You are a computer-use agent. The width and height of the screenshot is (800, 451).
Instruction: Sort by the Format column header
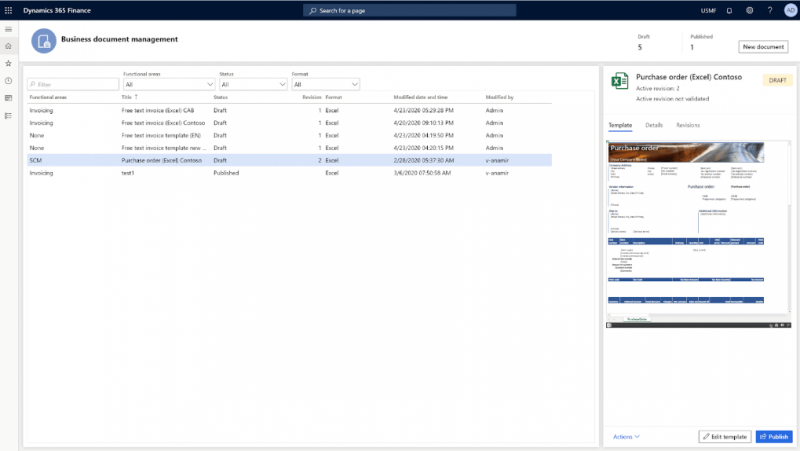point(334,97)
